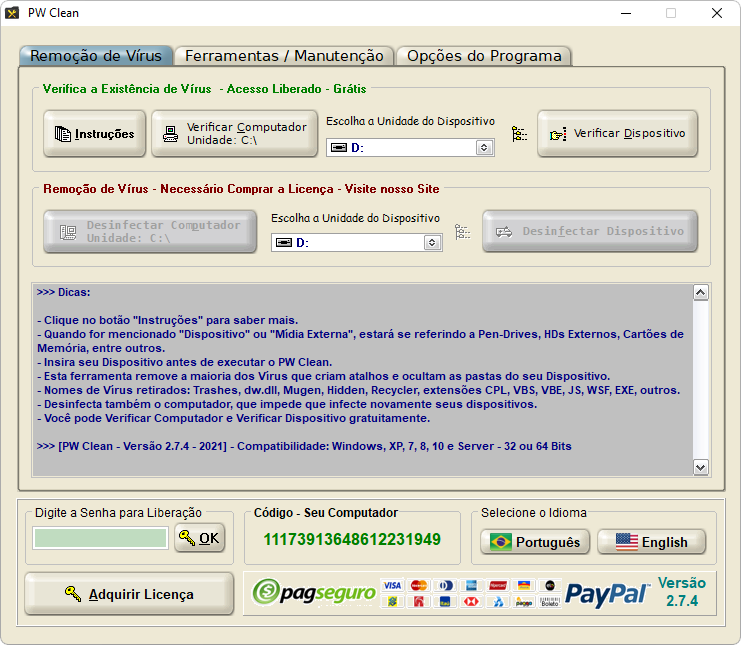Open drive dropdown in the virus removal section
Image resolution: width=741 pixels, height=645 pixels.
[432, 242]
